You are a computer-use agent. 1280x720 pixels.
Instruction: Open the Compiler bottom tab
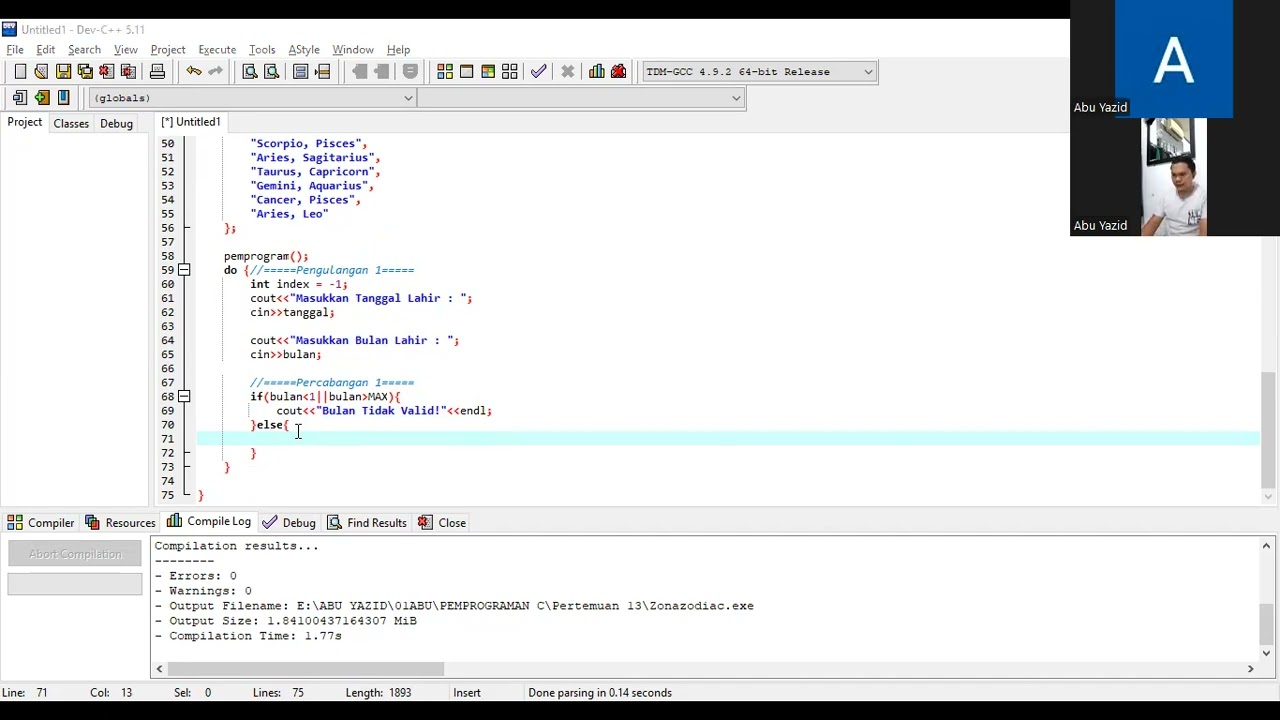[41, 522]
